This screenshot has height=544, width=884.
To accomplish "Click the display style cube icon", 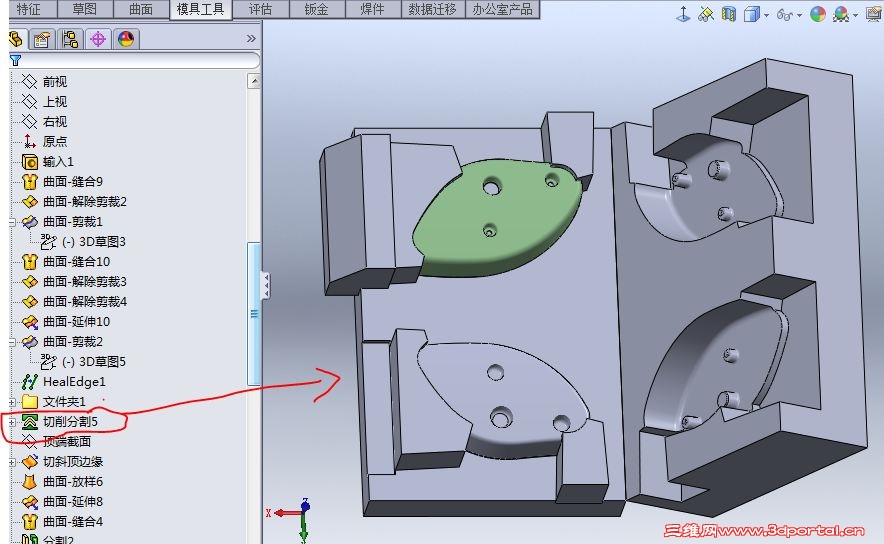I will pos(752,14).
